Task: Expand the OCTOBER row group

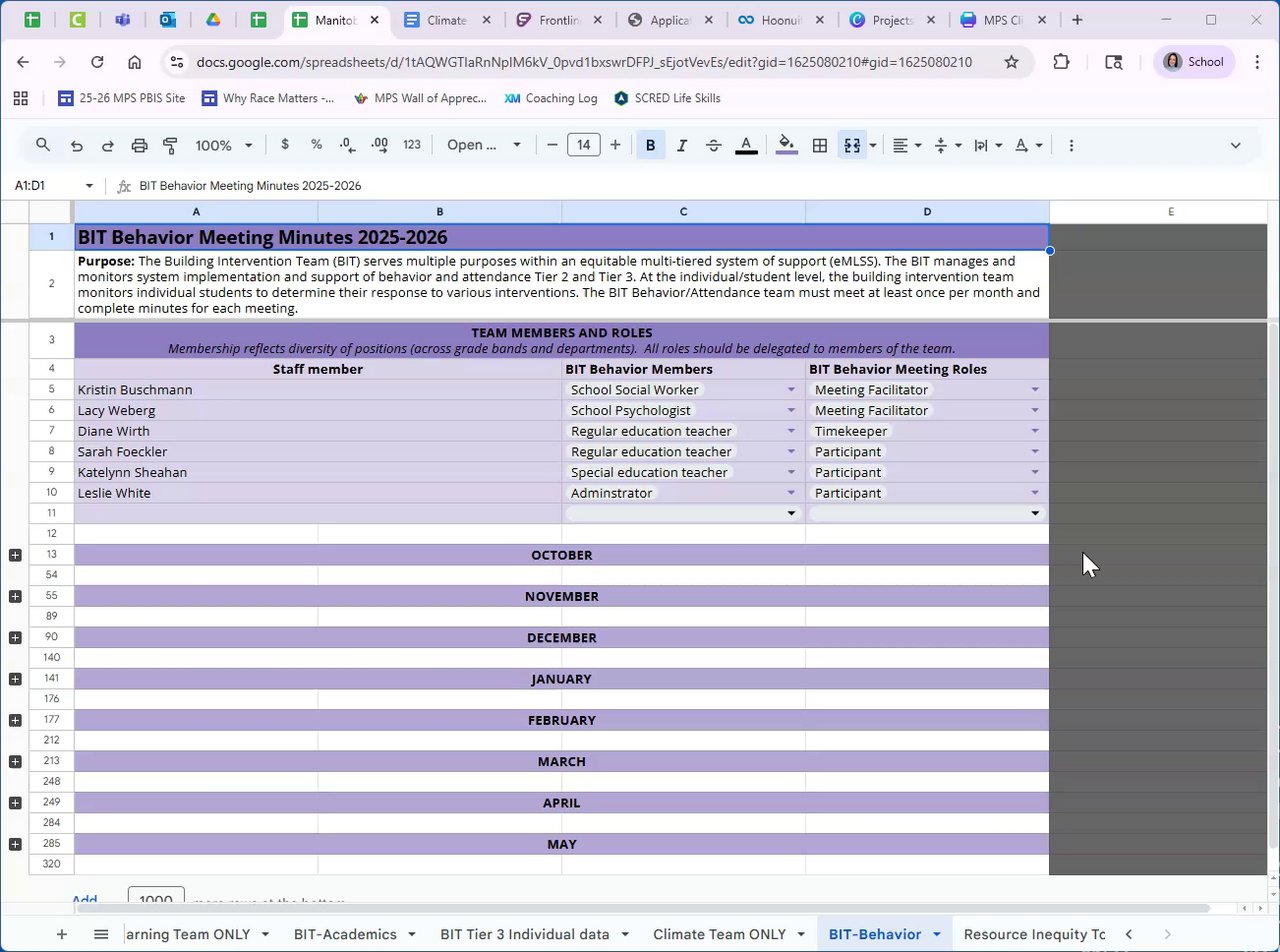Action: pos(15,555)
